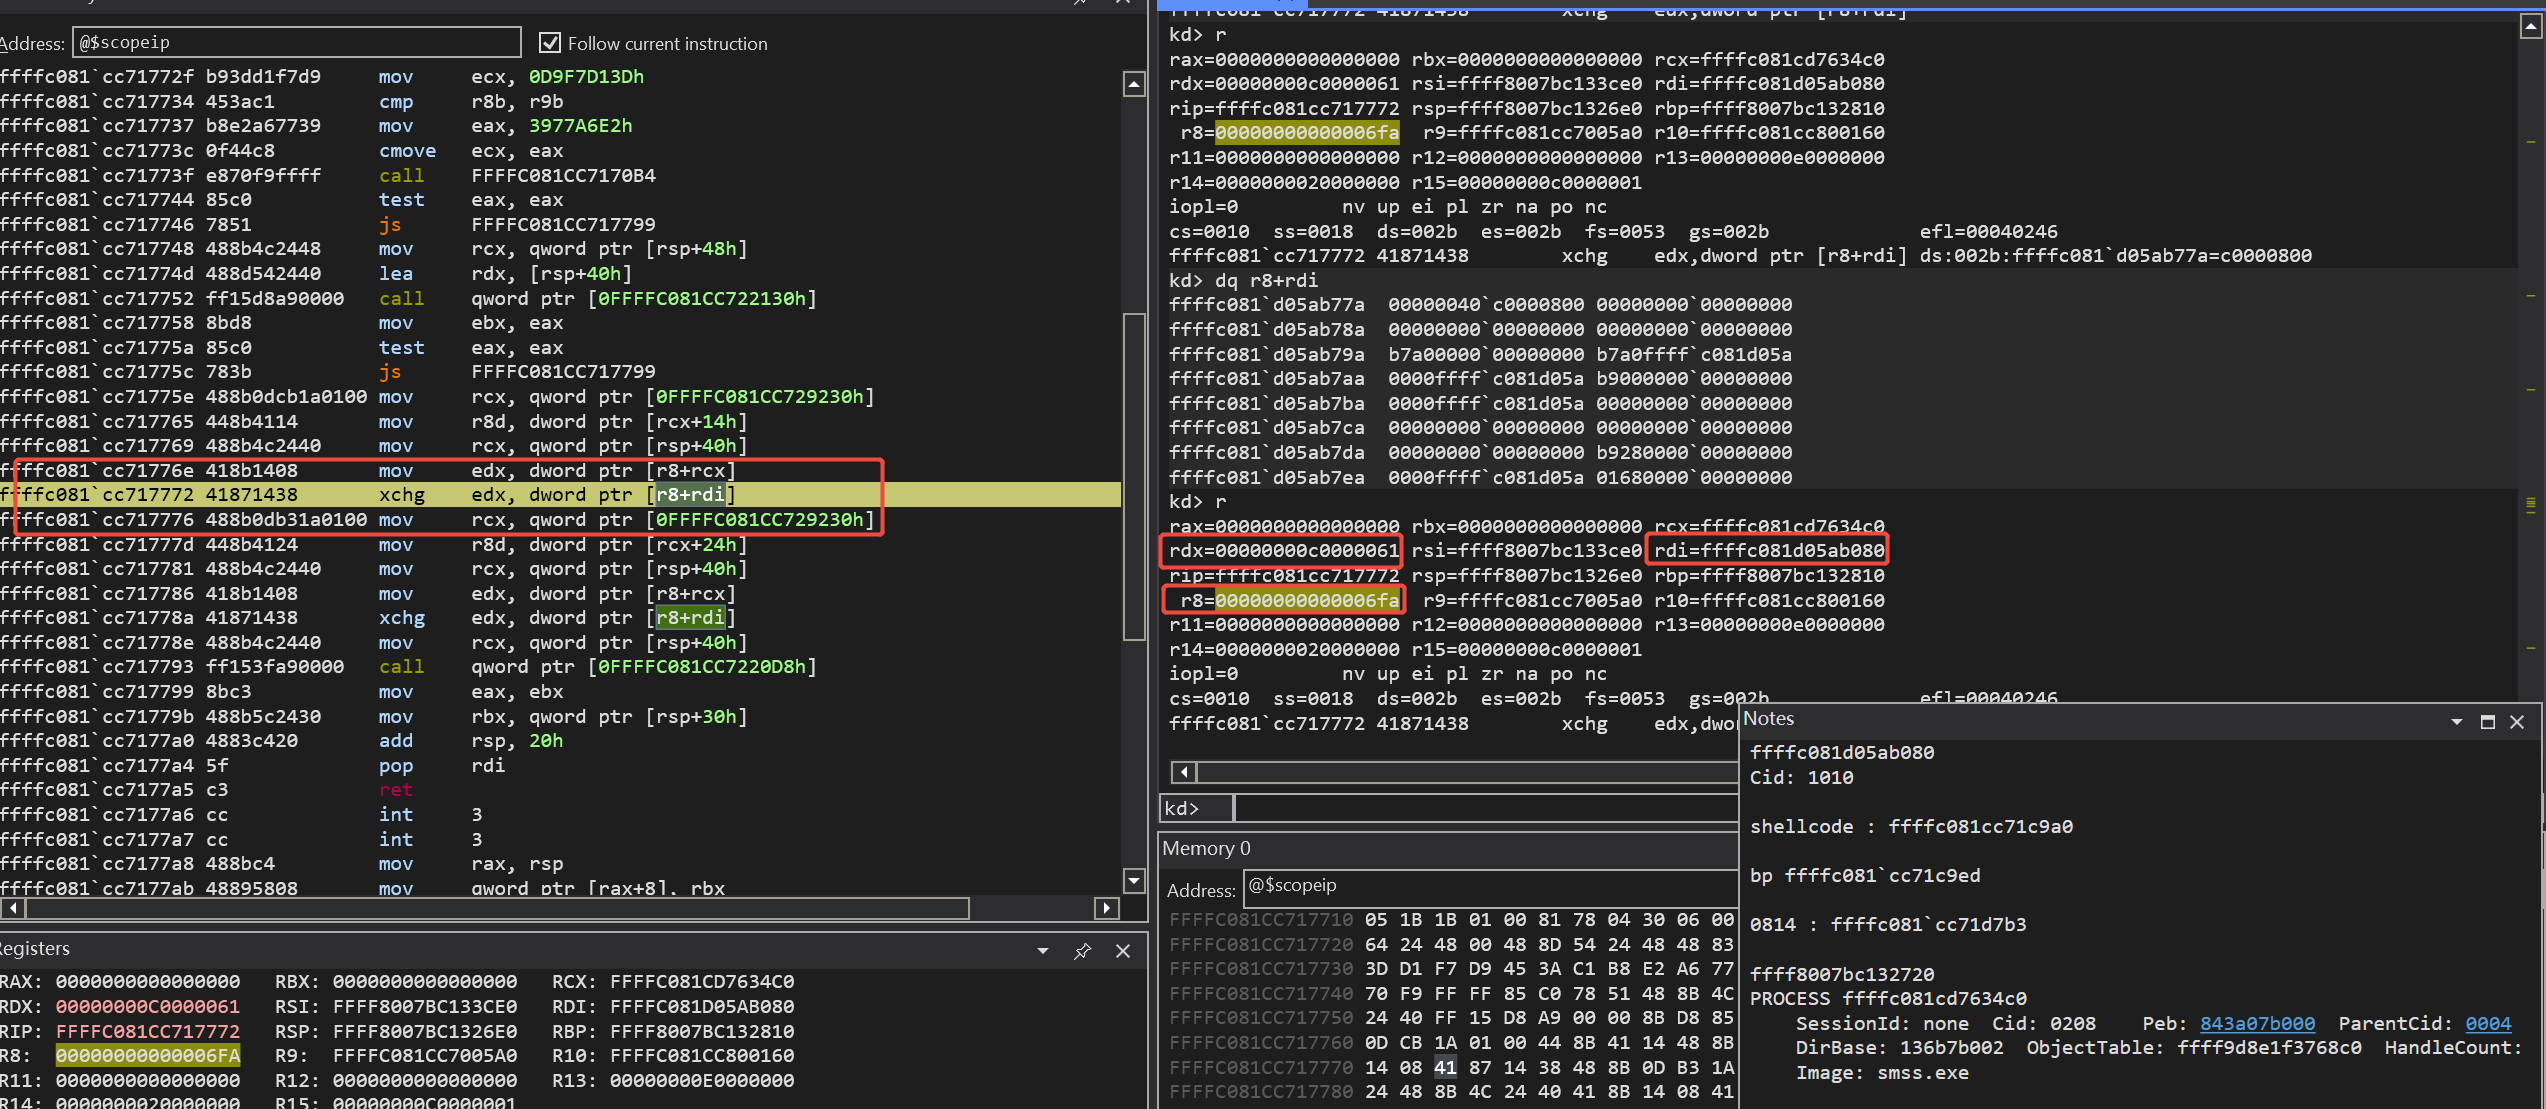Image resolution: width=2546 pixels, height=1109 pixels.
Task: Open the ParentCid link 0004
Action: click(2488, 1023)
